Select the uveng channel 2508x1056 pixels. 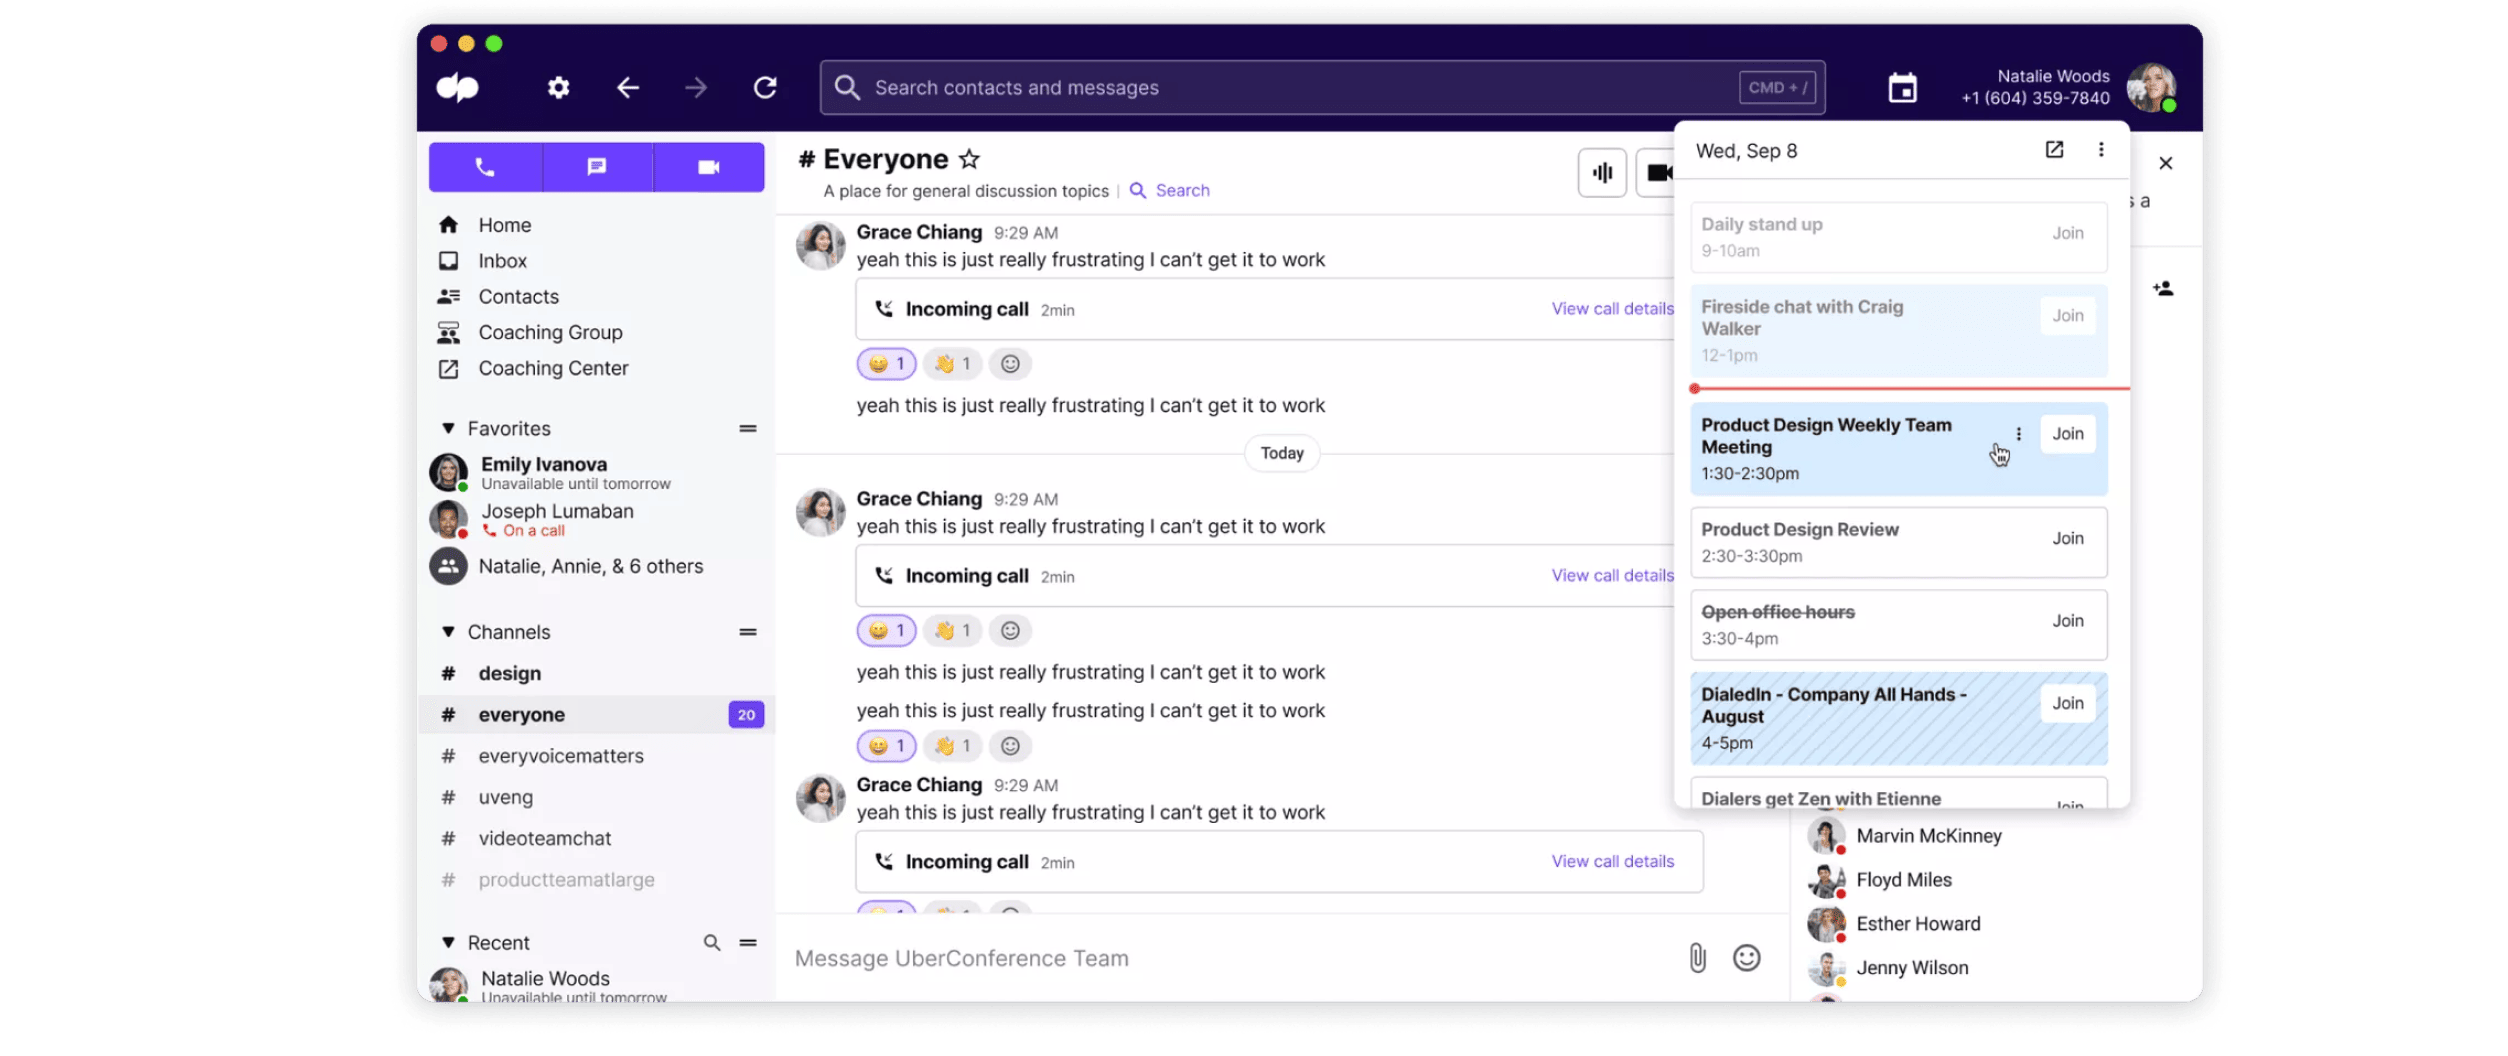[597, 798]
